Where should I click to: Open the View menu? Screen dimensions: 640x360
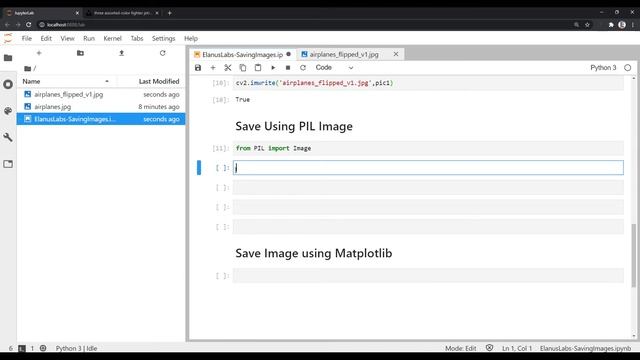(67, 38)
